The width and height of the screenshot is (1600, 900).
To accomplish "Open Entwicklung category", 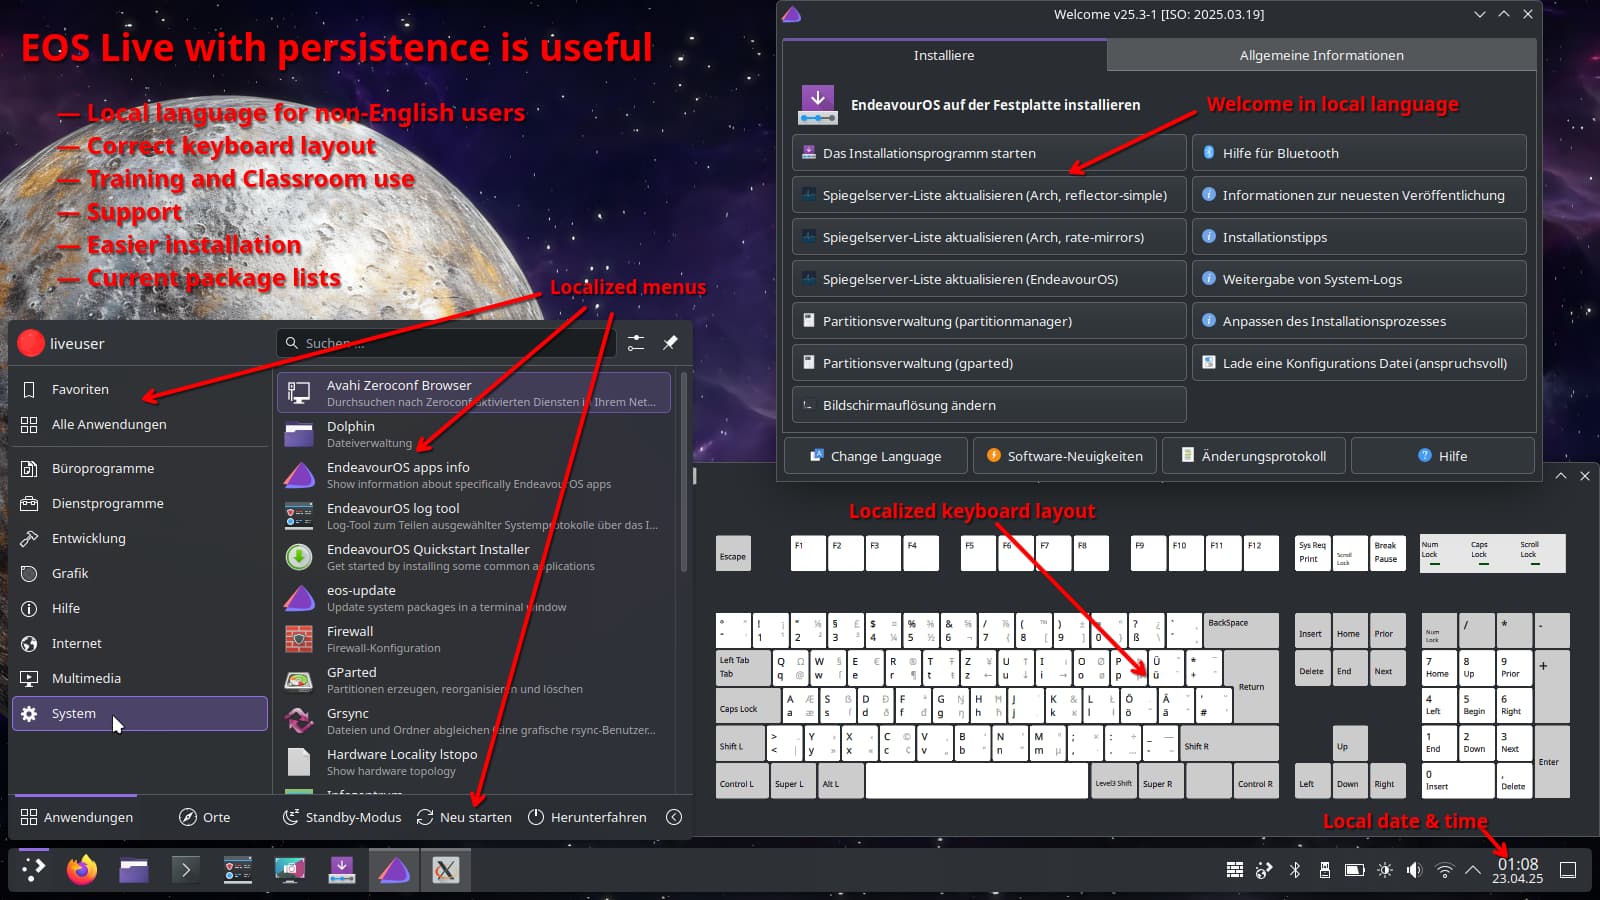I will point(139,538).
